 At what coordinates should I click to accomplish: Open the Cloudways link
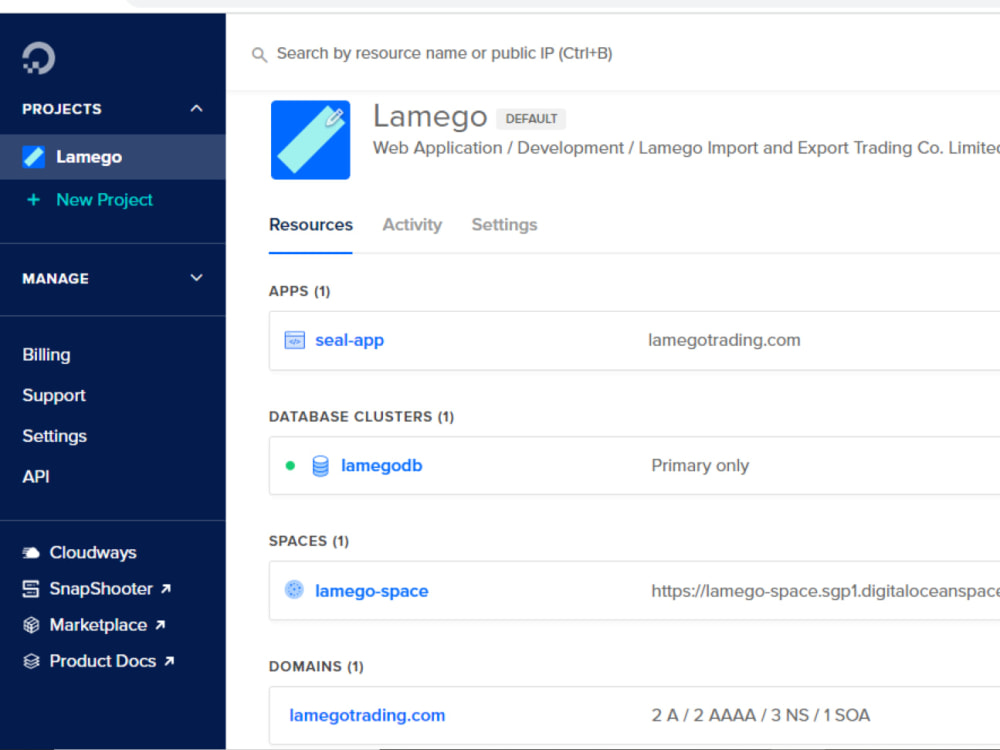pyautogui.click(x=93, y=553)
